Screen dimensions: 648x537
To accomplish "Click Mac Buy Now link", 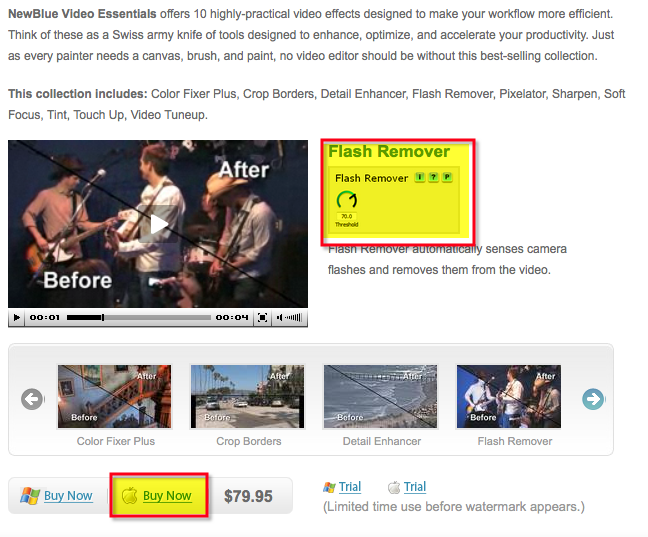I will [167, 496].
